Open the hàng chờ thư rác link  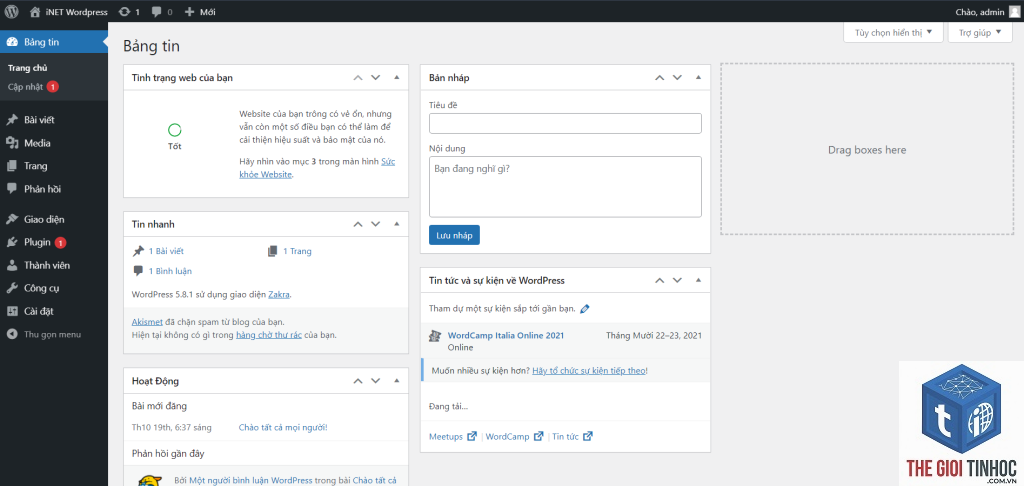click(x=268, y=335)
